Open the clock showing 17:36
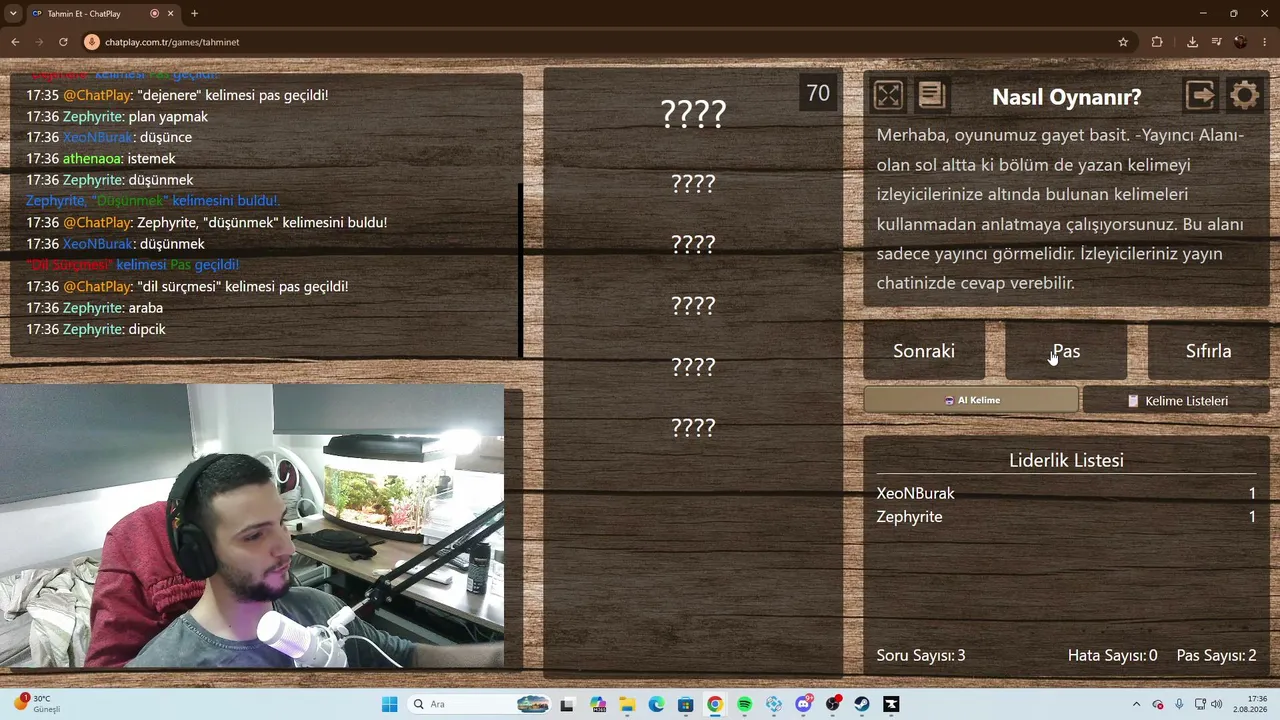1280x720 pixels. click(1250, 704)
